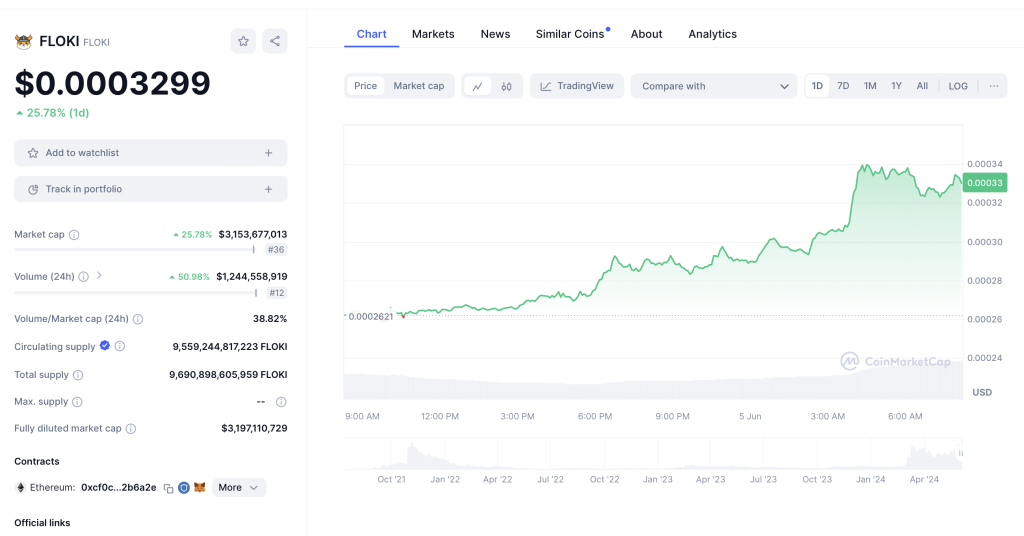Click verified badge next to Circulating supply

104,346
